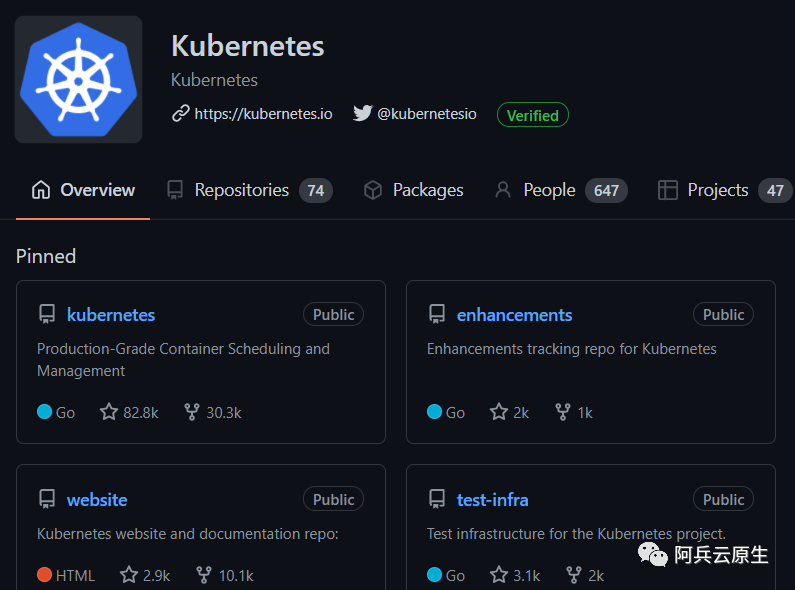Viewport: 795px width, 590px height.
Task: Open the Packages tab
Action: pos(414,190)
